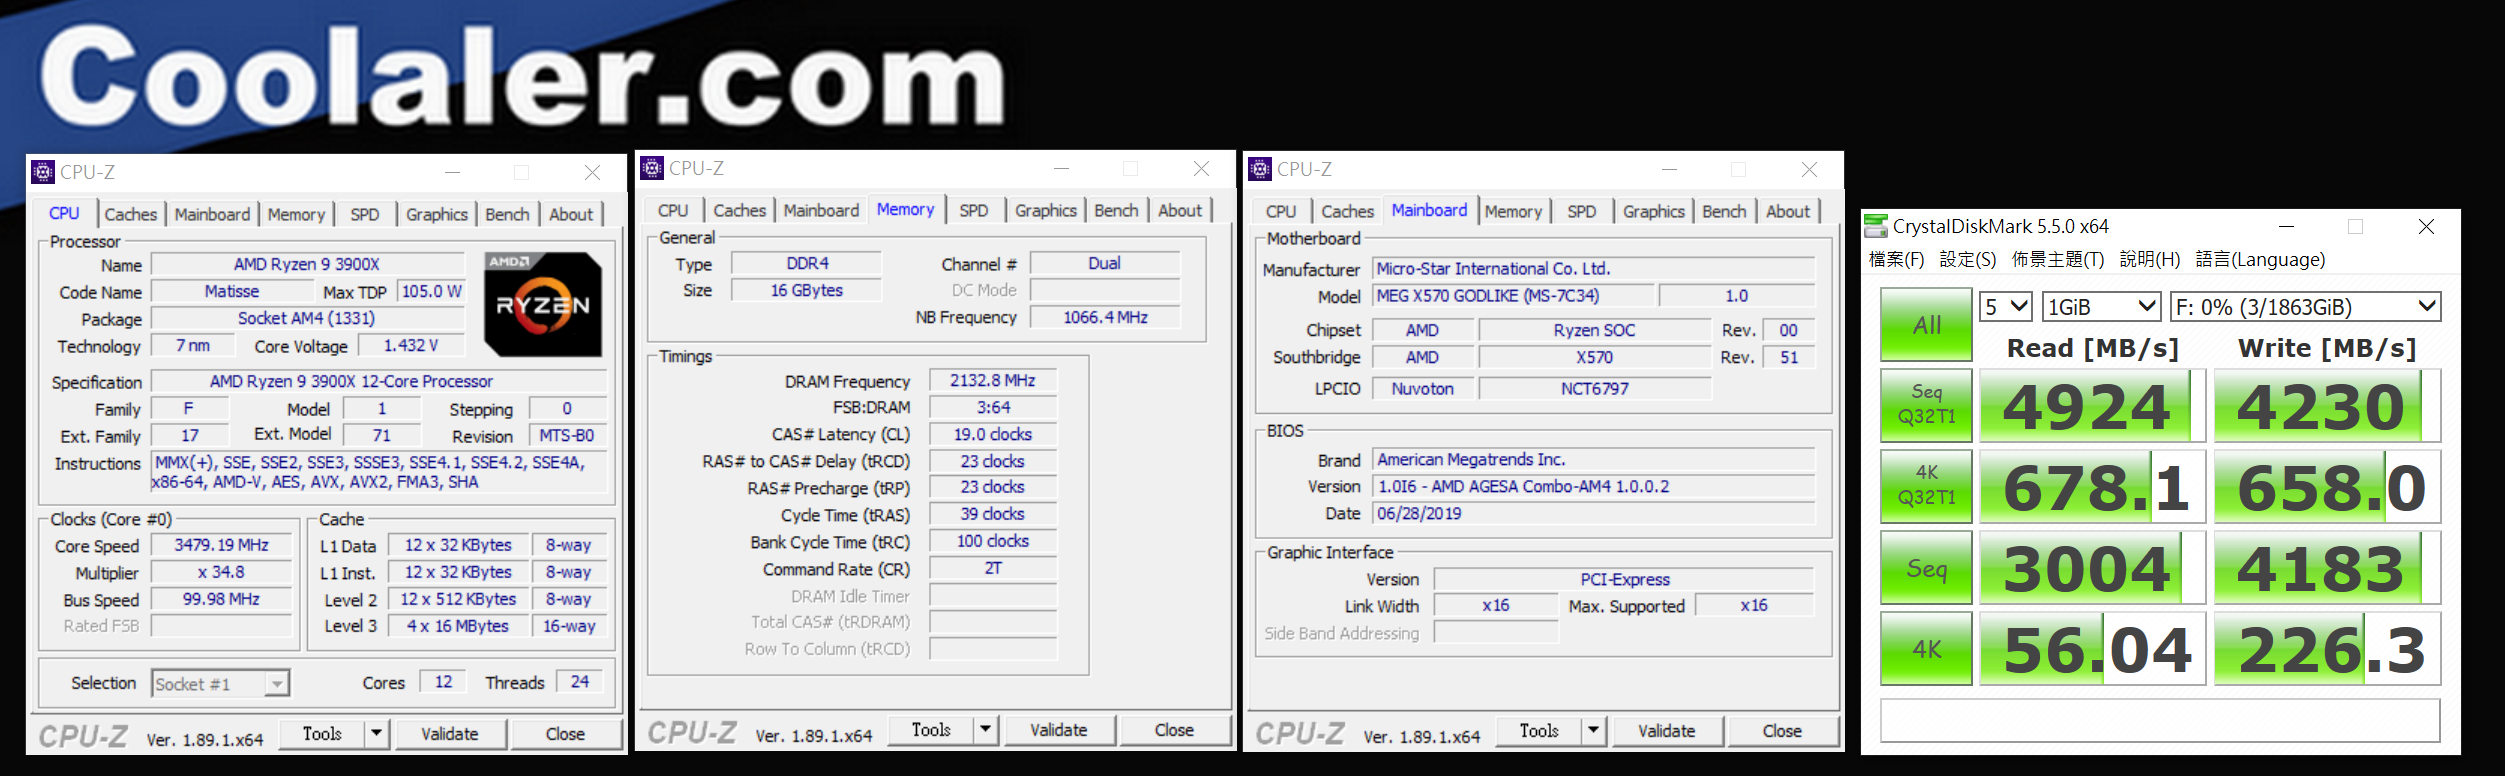Open Bench tab in first CPU-Z window
Screen dimensions: 2505x776
(507, 214)
